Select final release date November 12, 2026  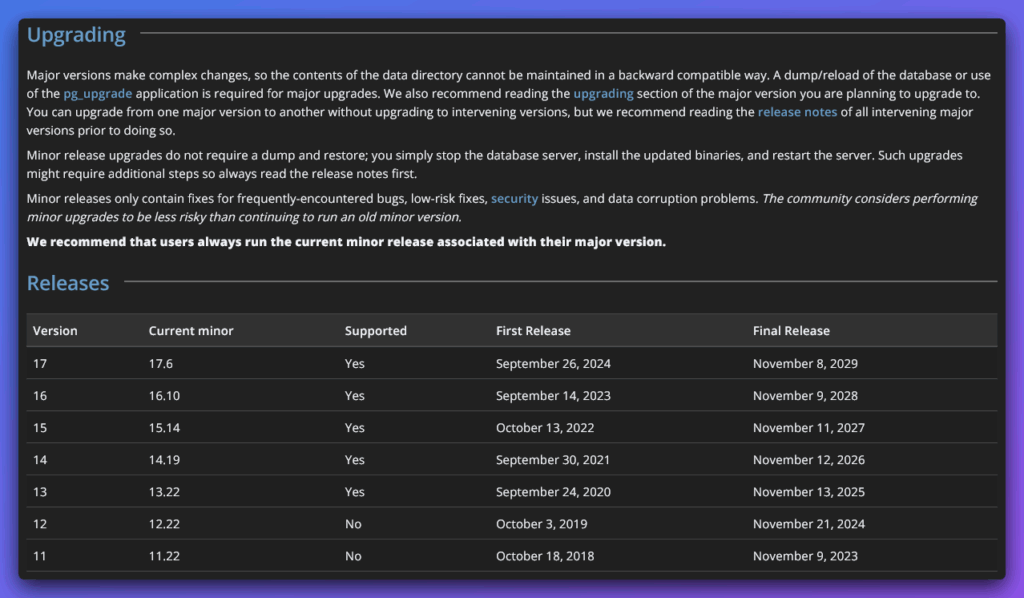point(808,460)
